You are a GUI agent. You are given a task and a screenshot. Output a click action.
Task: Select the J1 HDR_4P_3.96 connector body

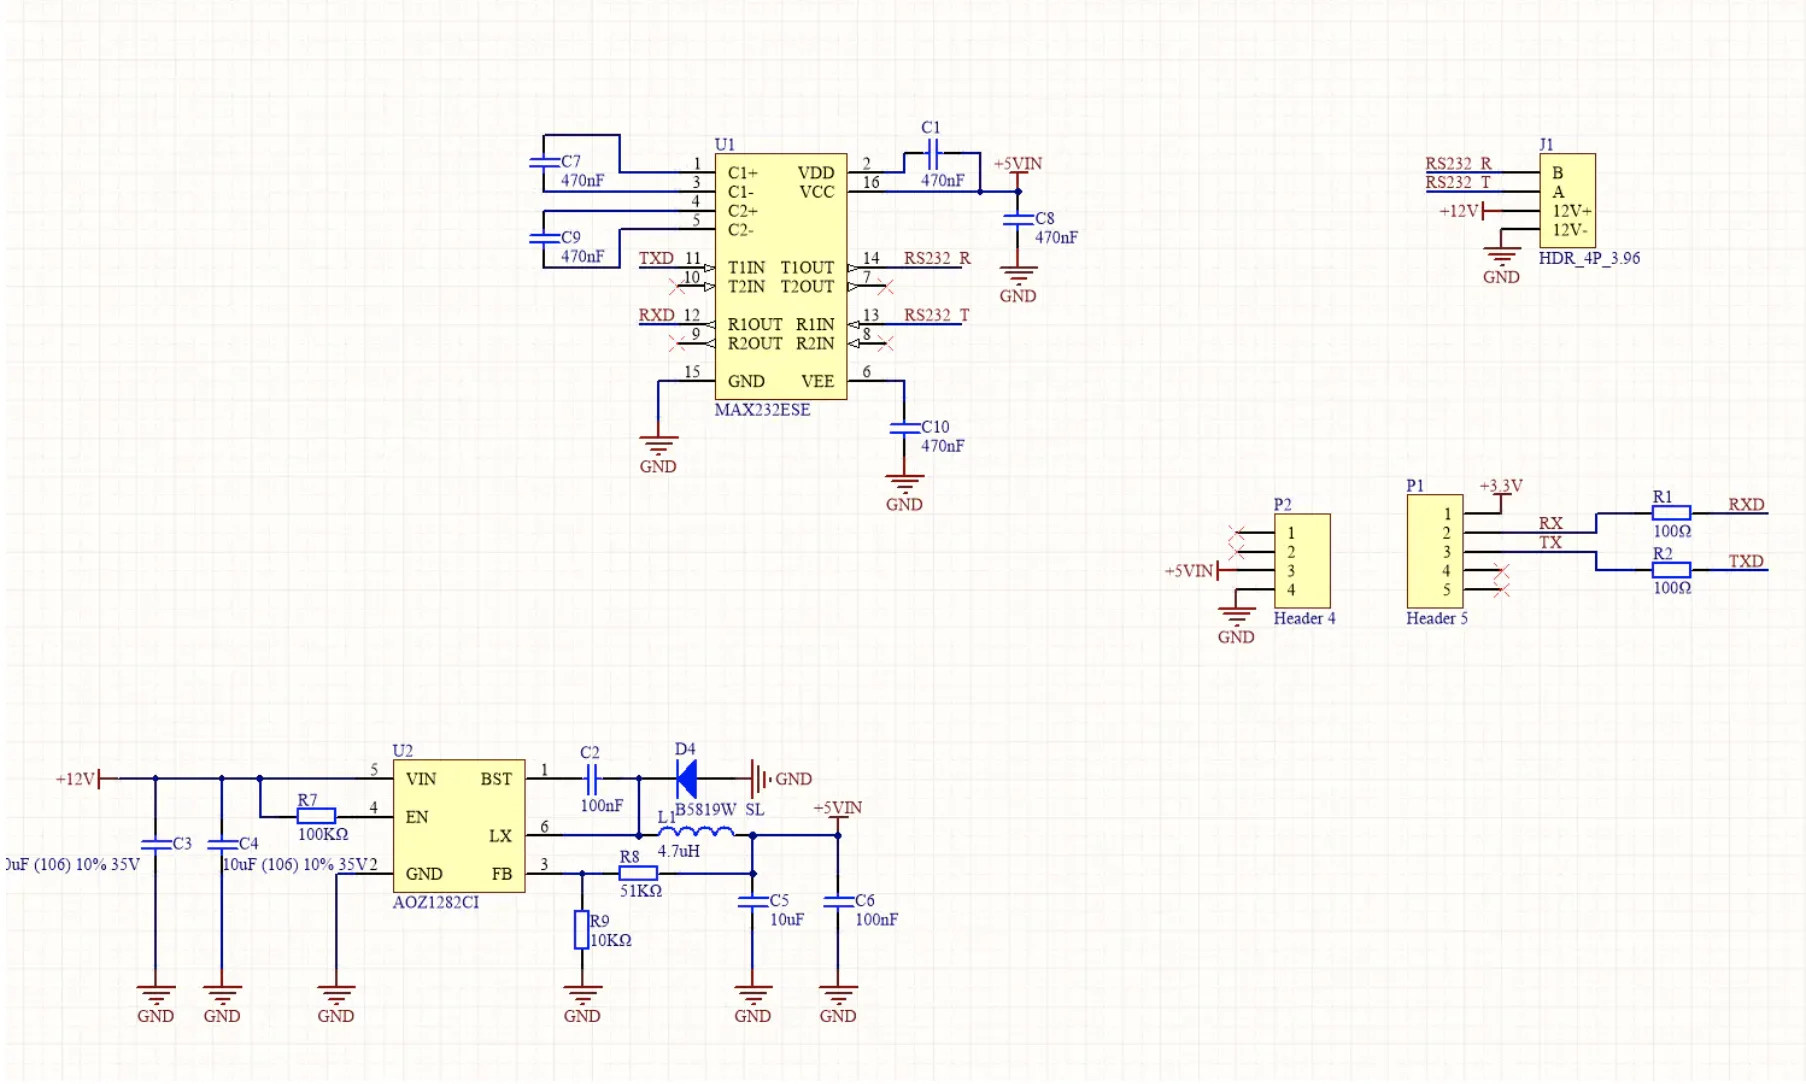(1567, 200)
